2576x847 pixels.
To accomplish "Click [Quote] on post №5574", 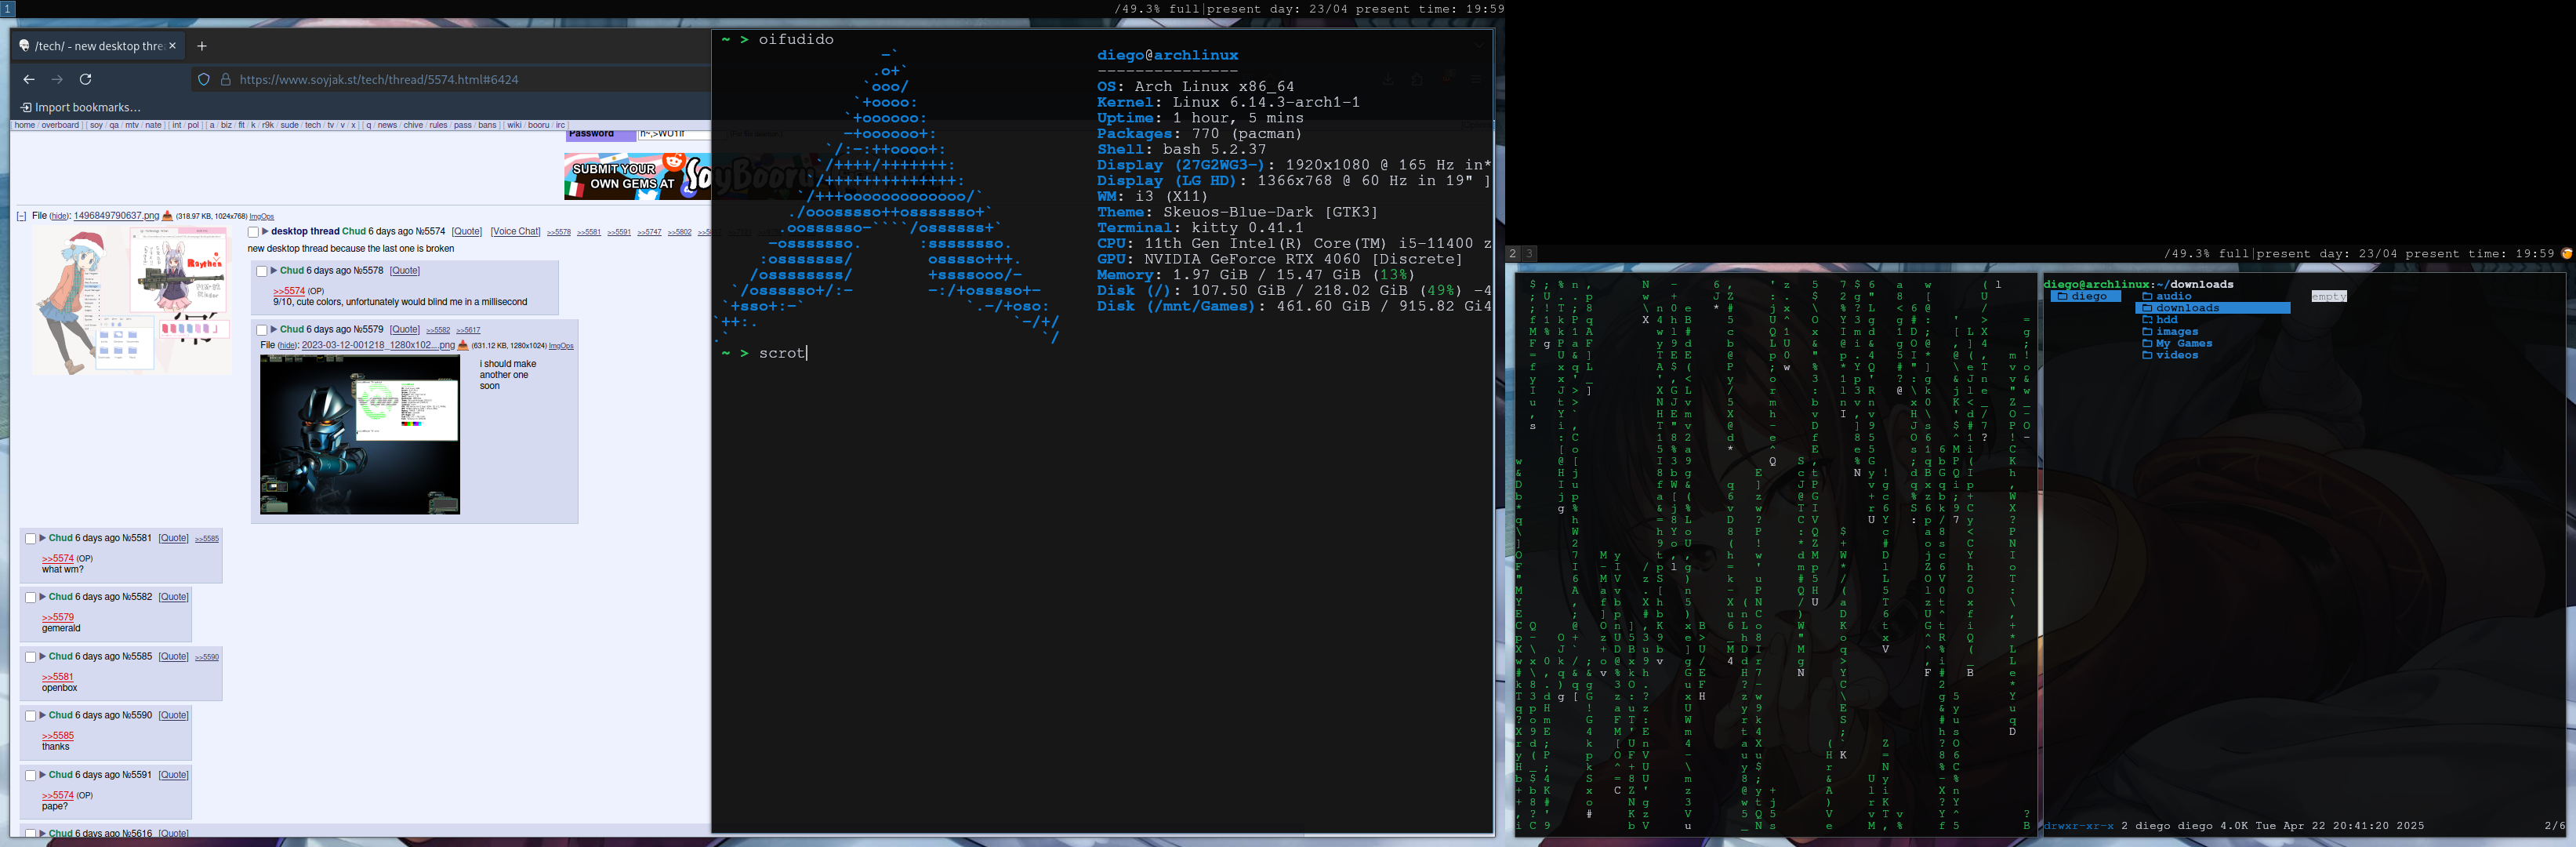I will pos(467,231).
